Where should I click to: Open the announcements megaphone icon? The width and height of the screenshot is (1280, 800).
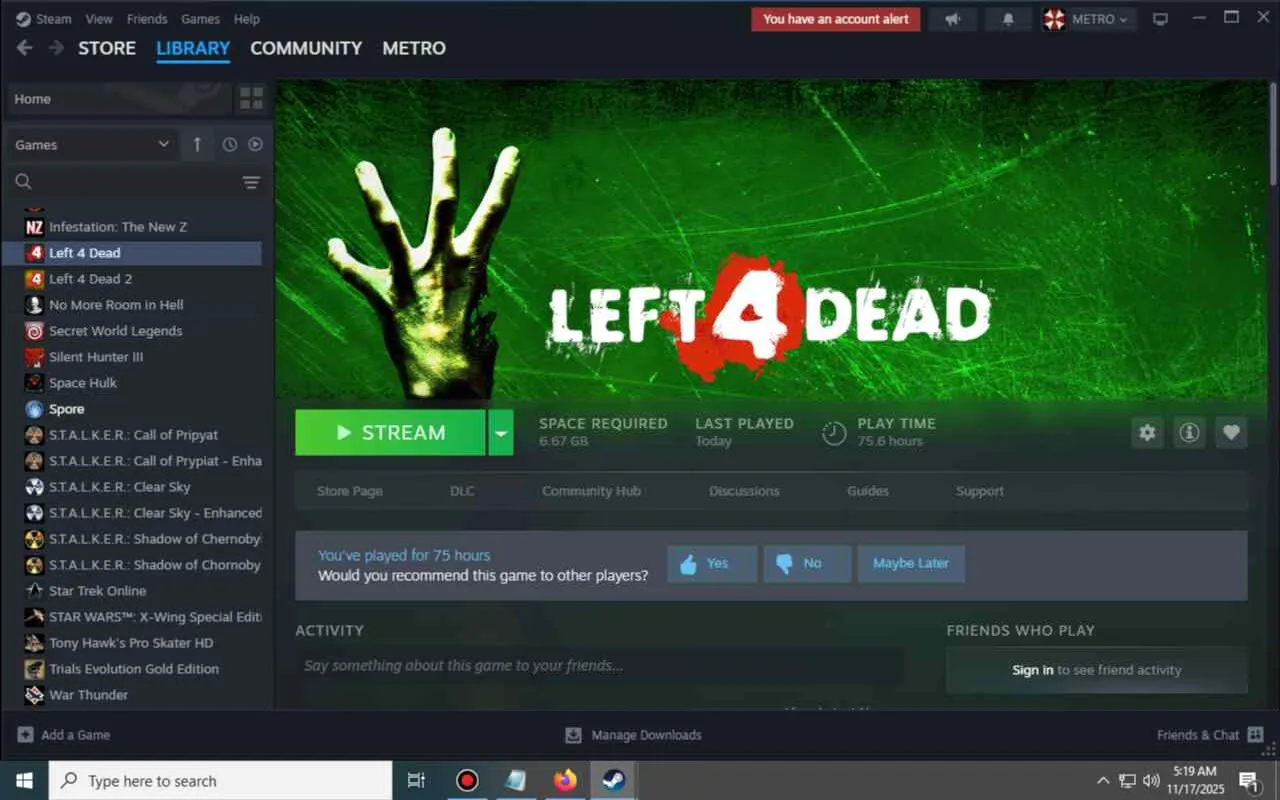click(x=952, y=19)
